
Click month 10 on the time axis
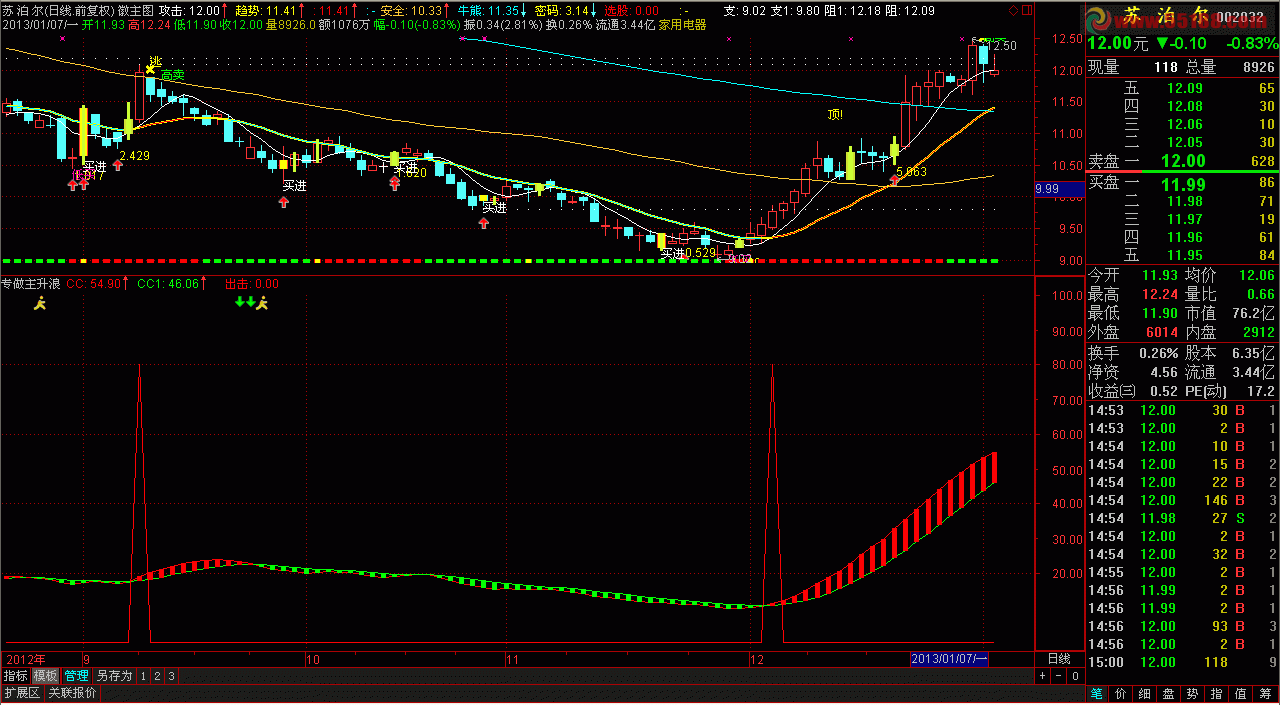(312, 659)
